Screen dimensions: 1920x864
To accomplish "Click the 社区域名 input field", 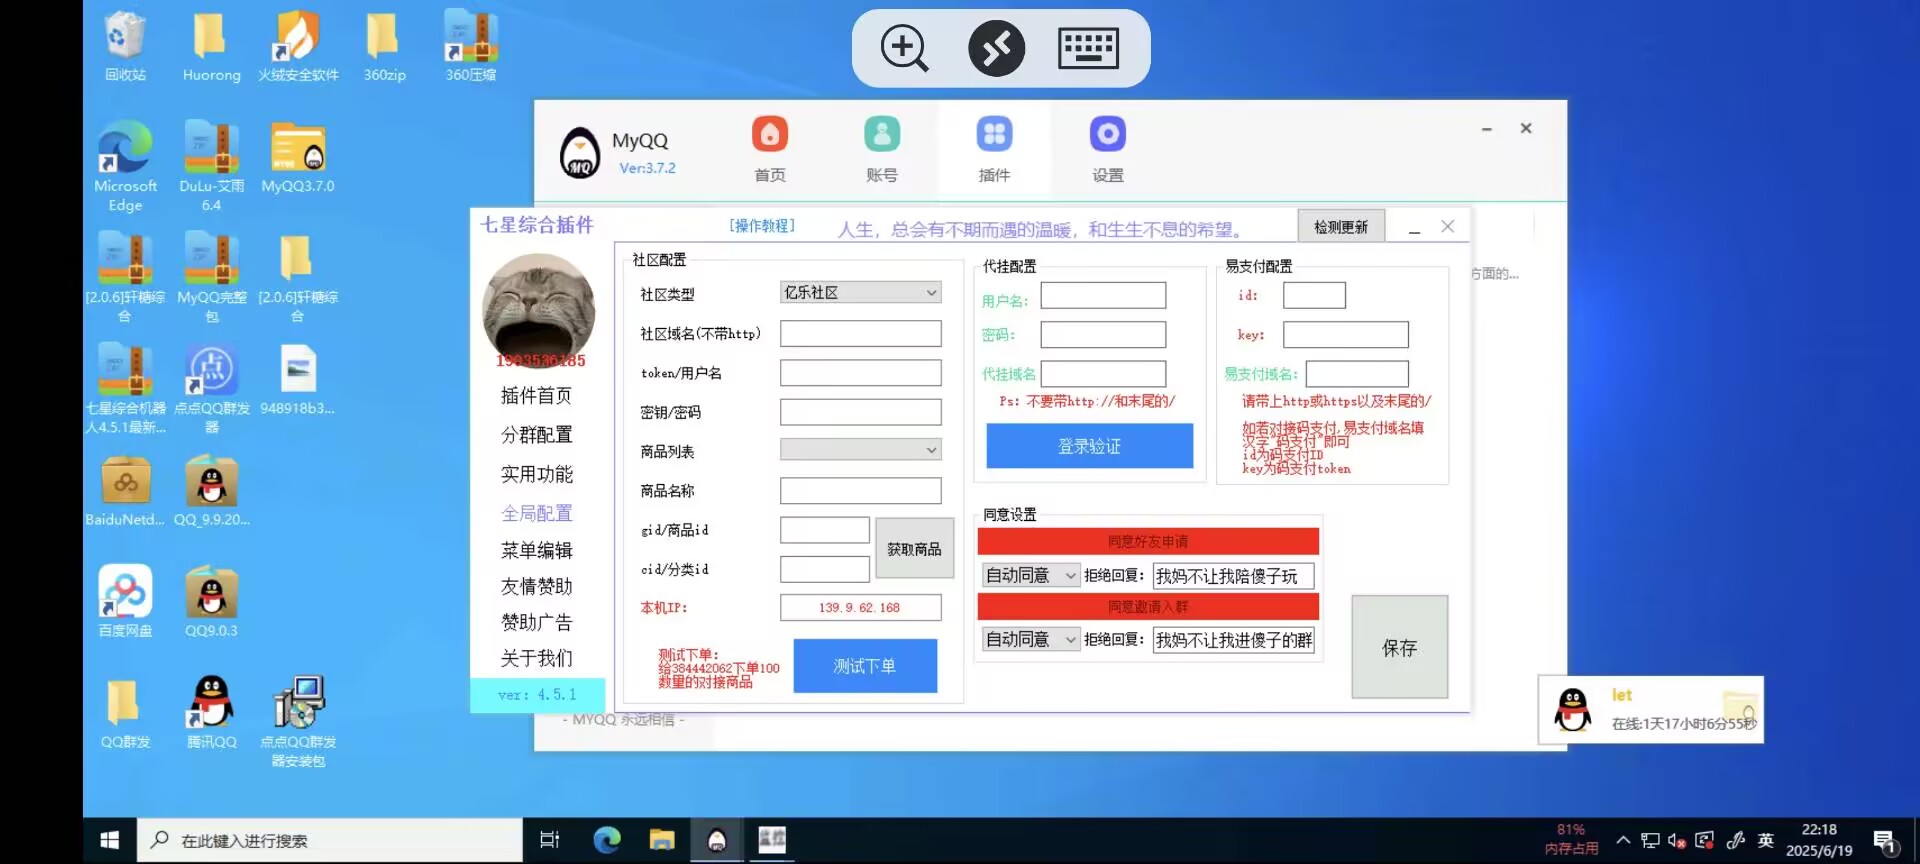I will click(x=860, y=333).
